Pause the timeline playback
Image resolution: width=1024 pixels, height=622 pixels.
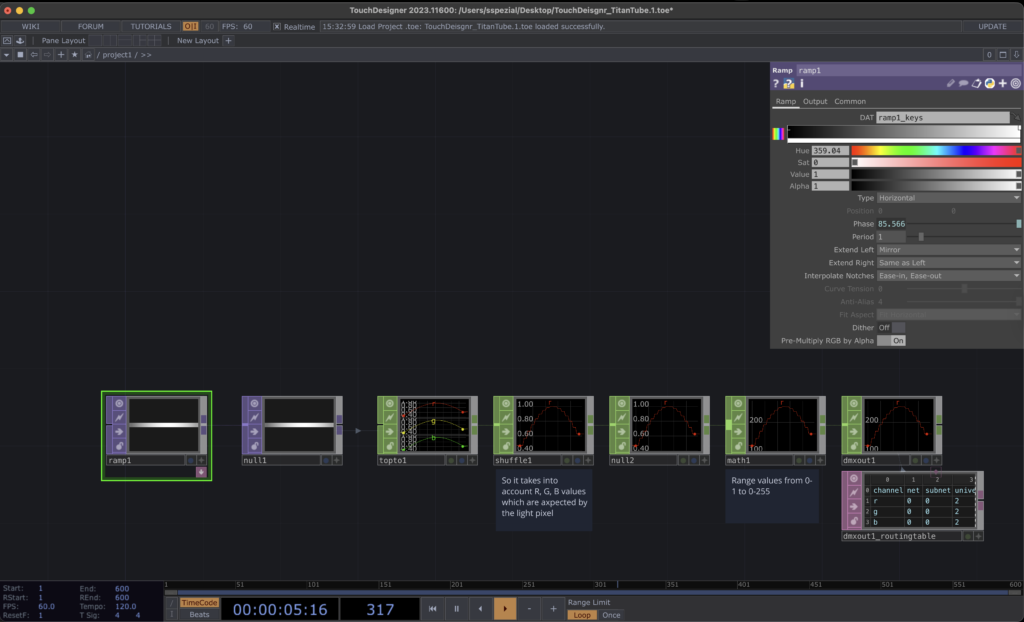[456, 608]
